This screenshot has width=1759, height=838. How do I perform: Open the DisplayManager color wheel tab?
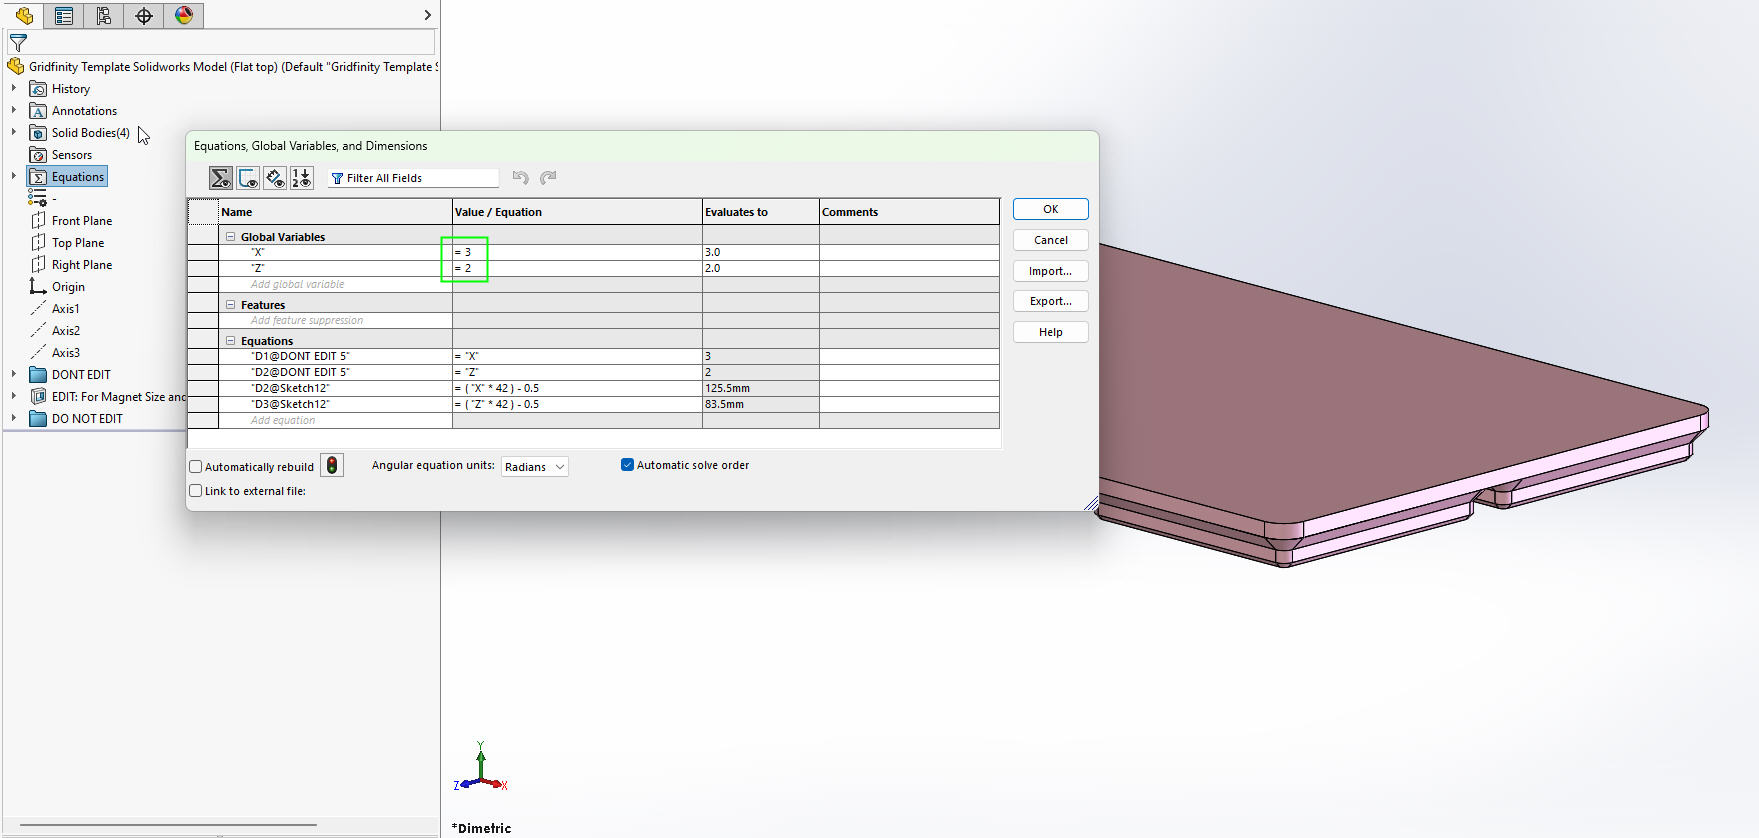(184, 15)
